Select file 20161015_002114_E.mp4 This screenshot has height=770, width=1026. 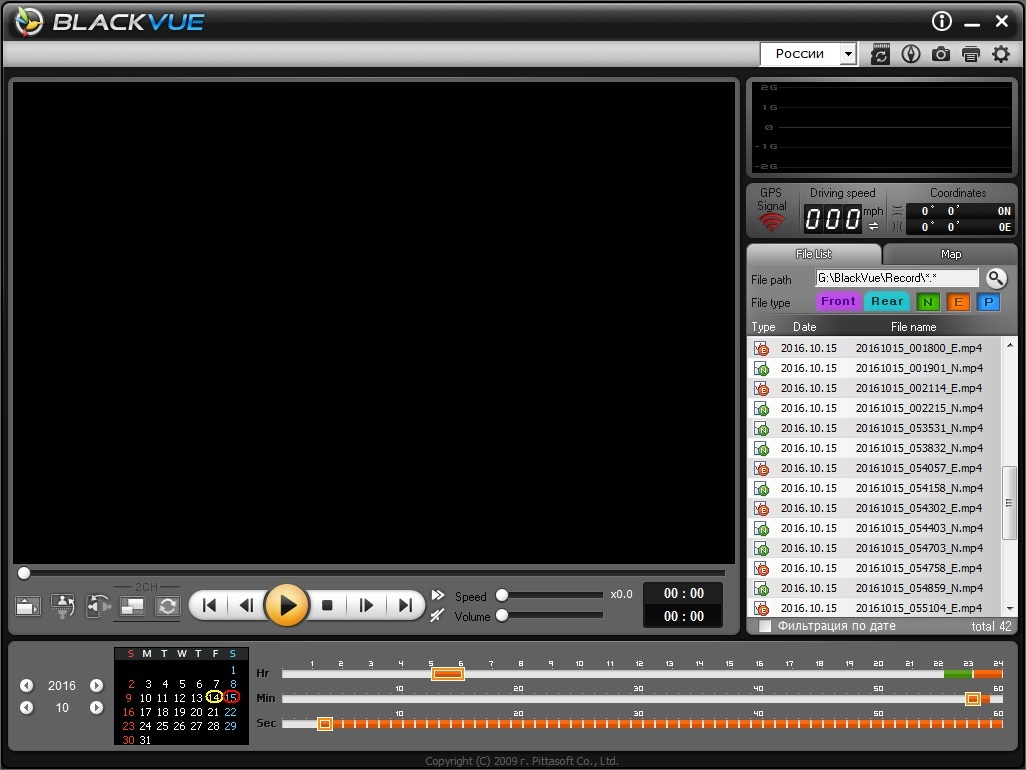(874, 389)
